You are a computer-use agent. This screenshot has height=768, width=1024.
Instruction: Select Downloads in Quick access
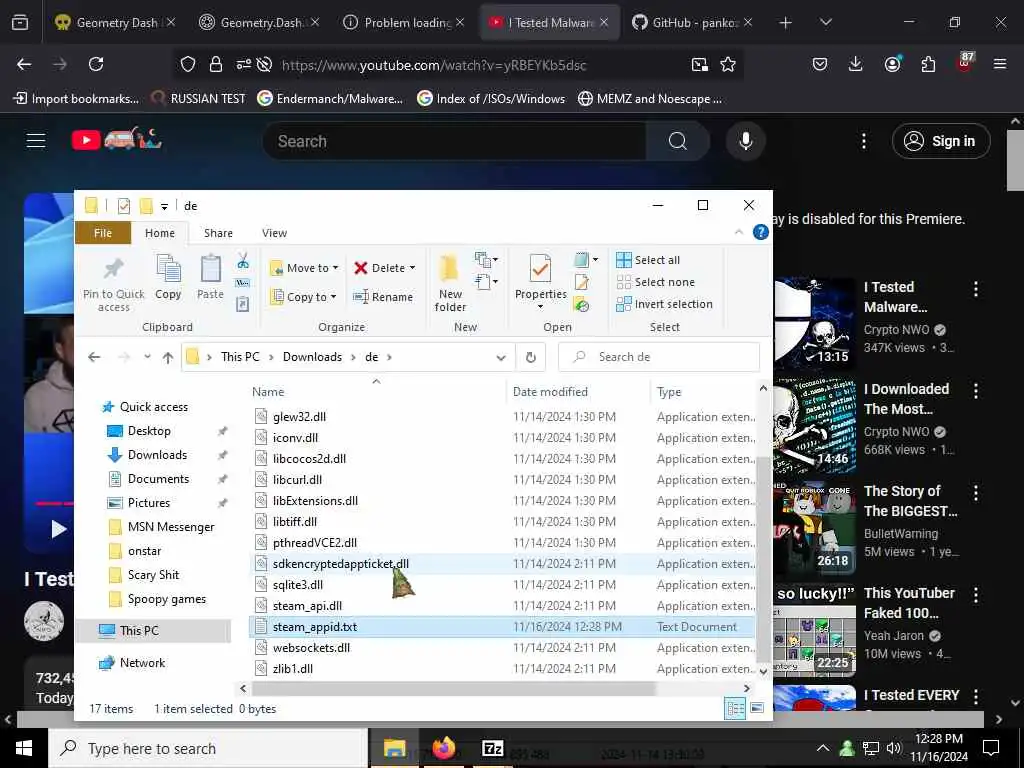[157, 455]
